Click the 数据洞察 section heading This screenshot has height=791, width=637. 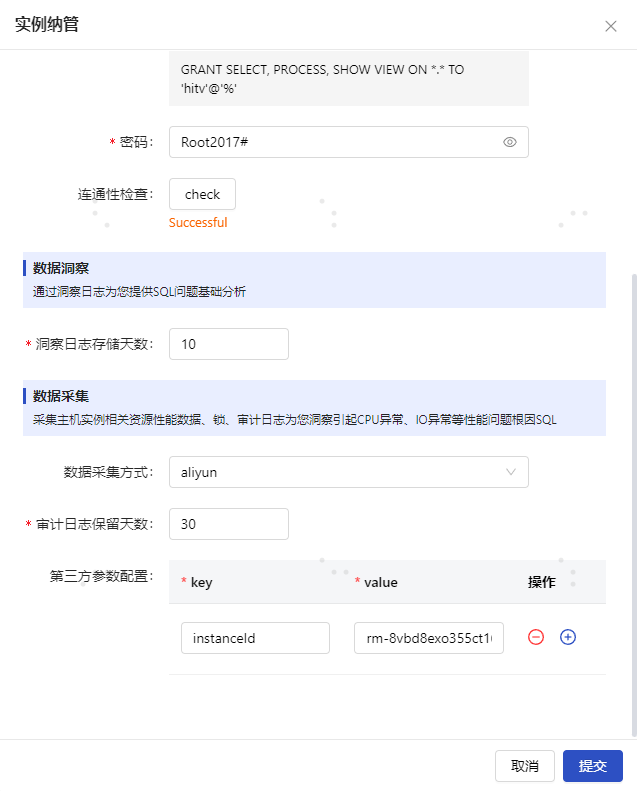(61, 268)
